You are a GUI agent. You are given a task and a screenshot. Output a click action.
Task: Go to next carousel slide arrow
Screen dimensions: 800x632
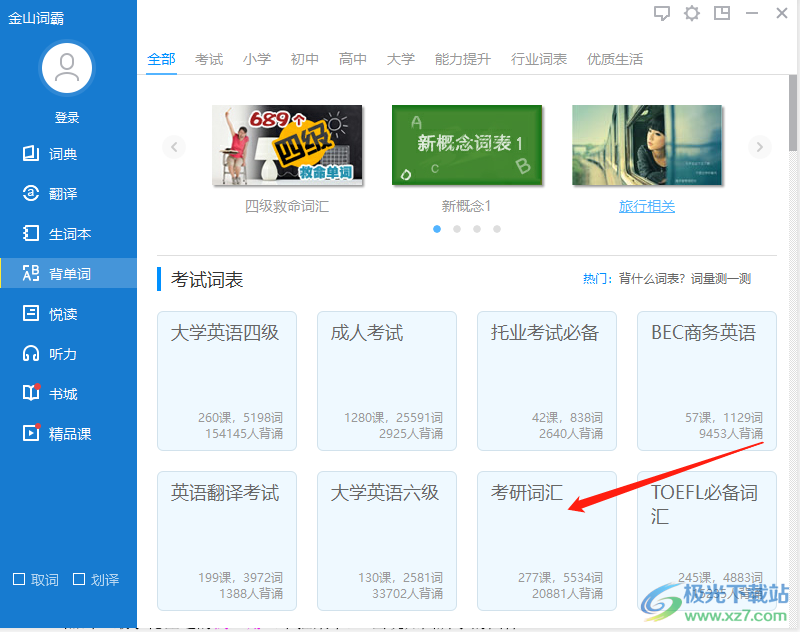760,147
